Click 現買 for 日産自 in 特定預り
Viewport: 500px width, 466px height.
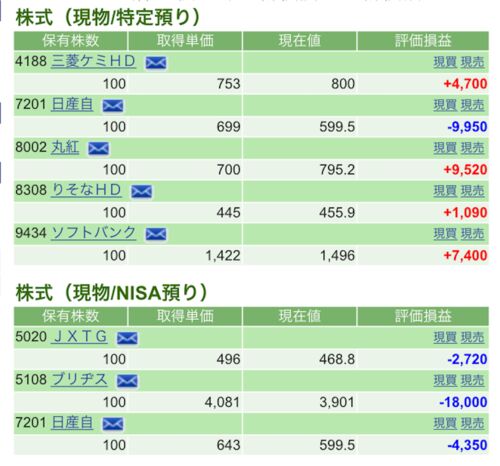point(445,105)
